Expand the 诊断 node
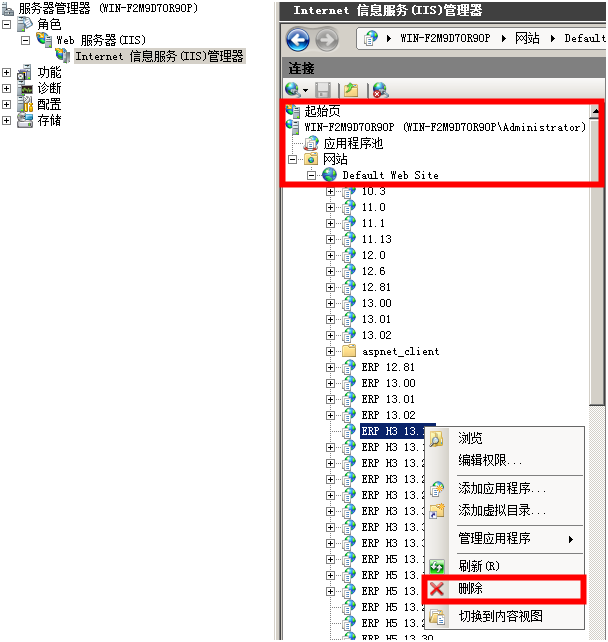Screen dimensions: 608x642 (6, 88)
